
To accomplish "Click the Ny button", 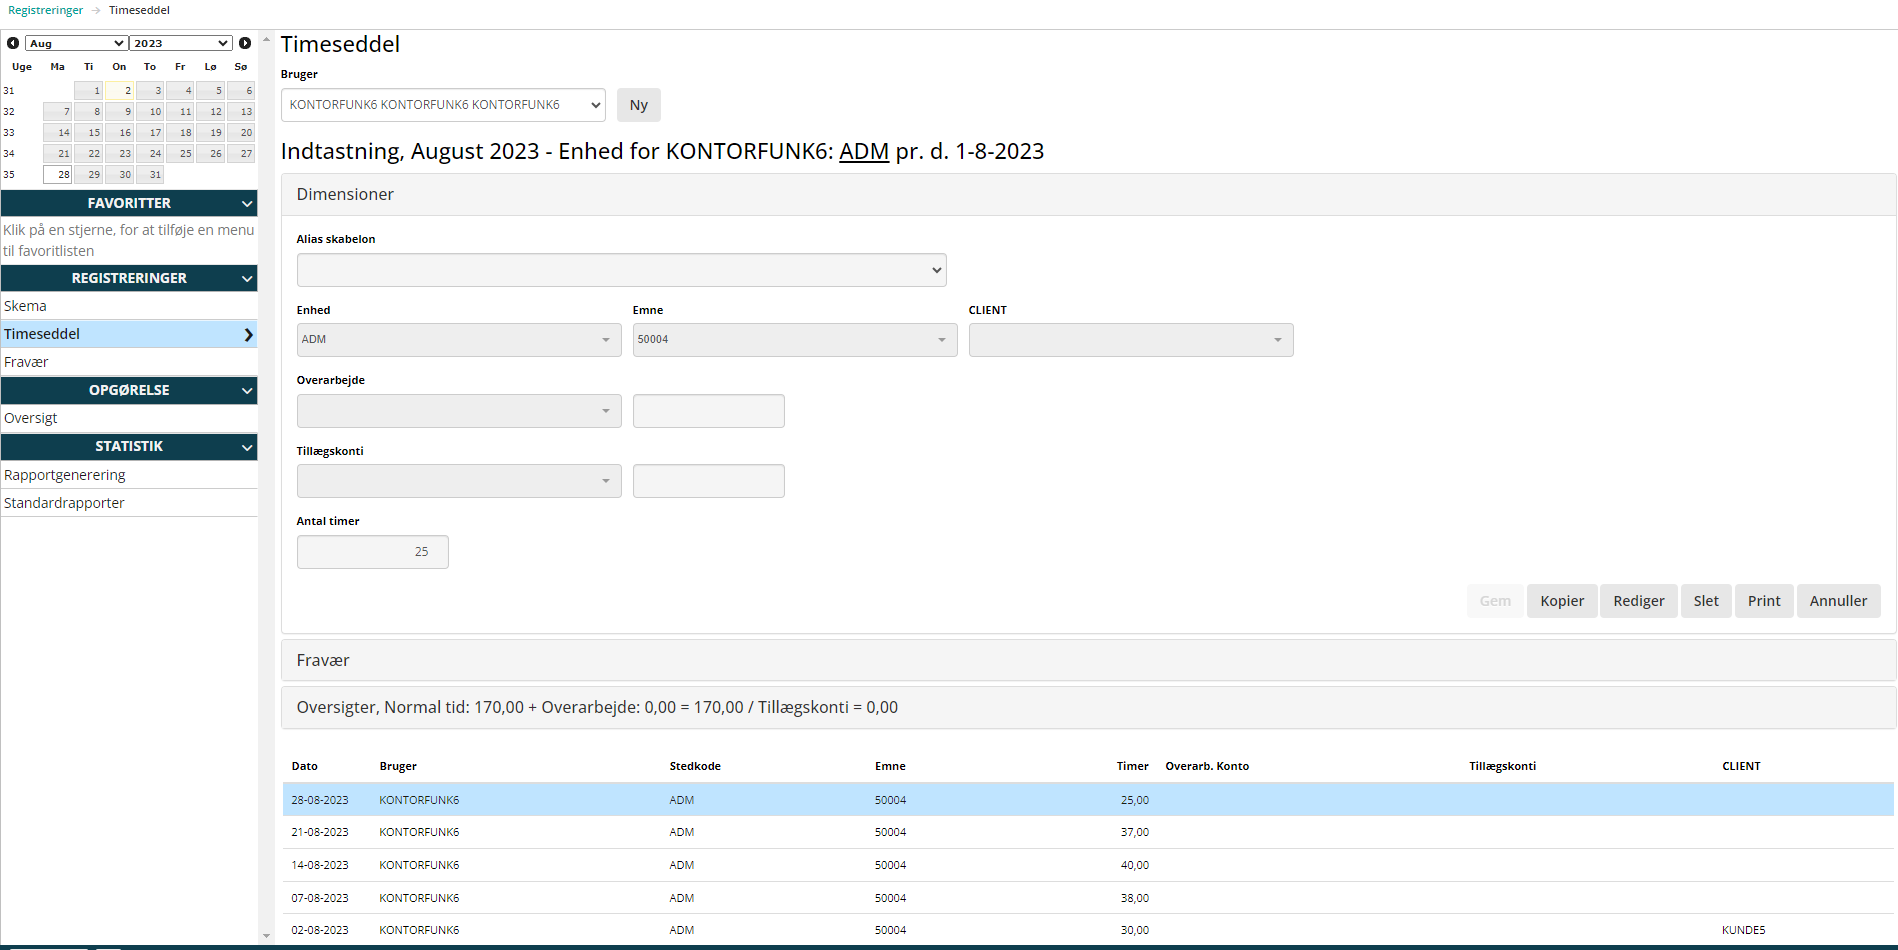I will 638,105.
